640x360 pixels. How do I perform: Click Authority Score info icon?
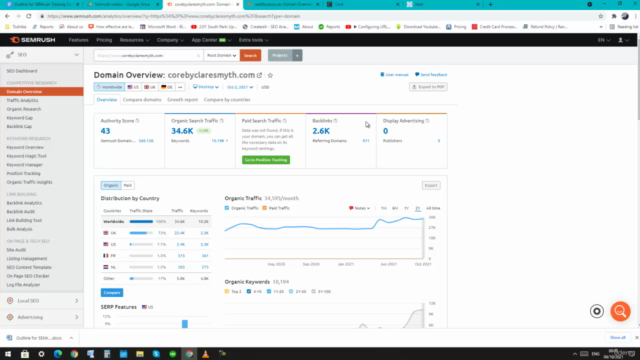(x=138, y=121)
